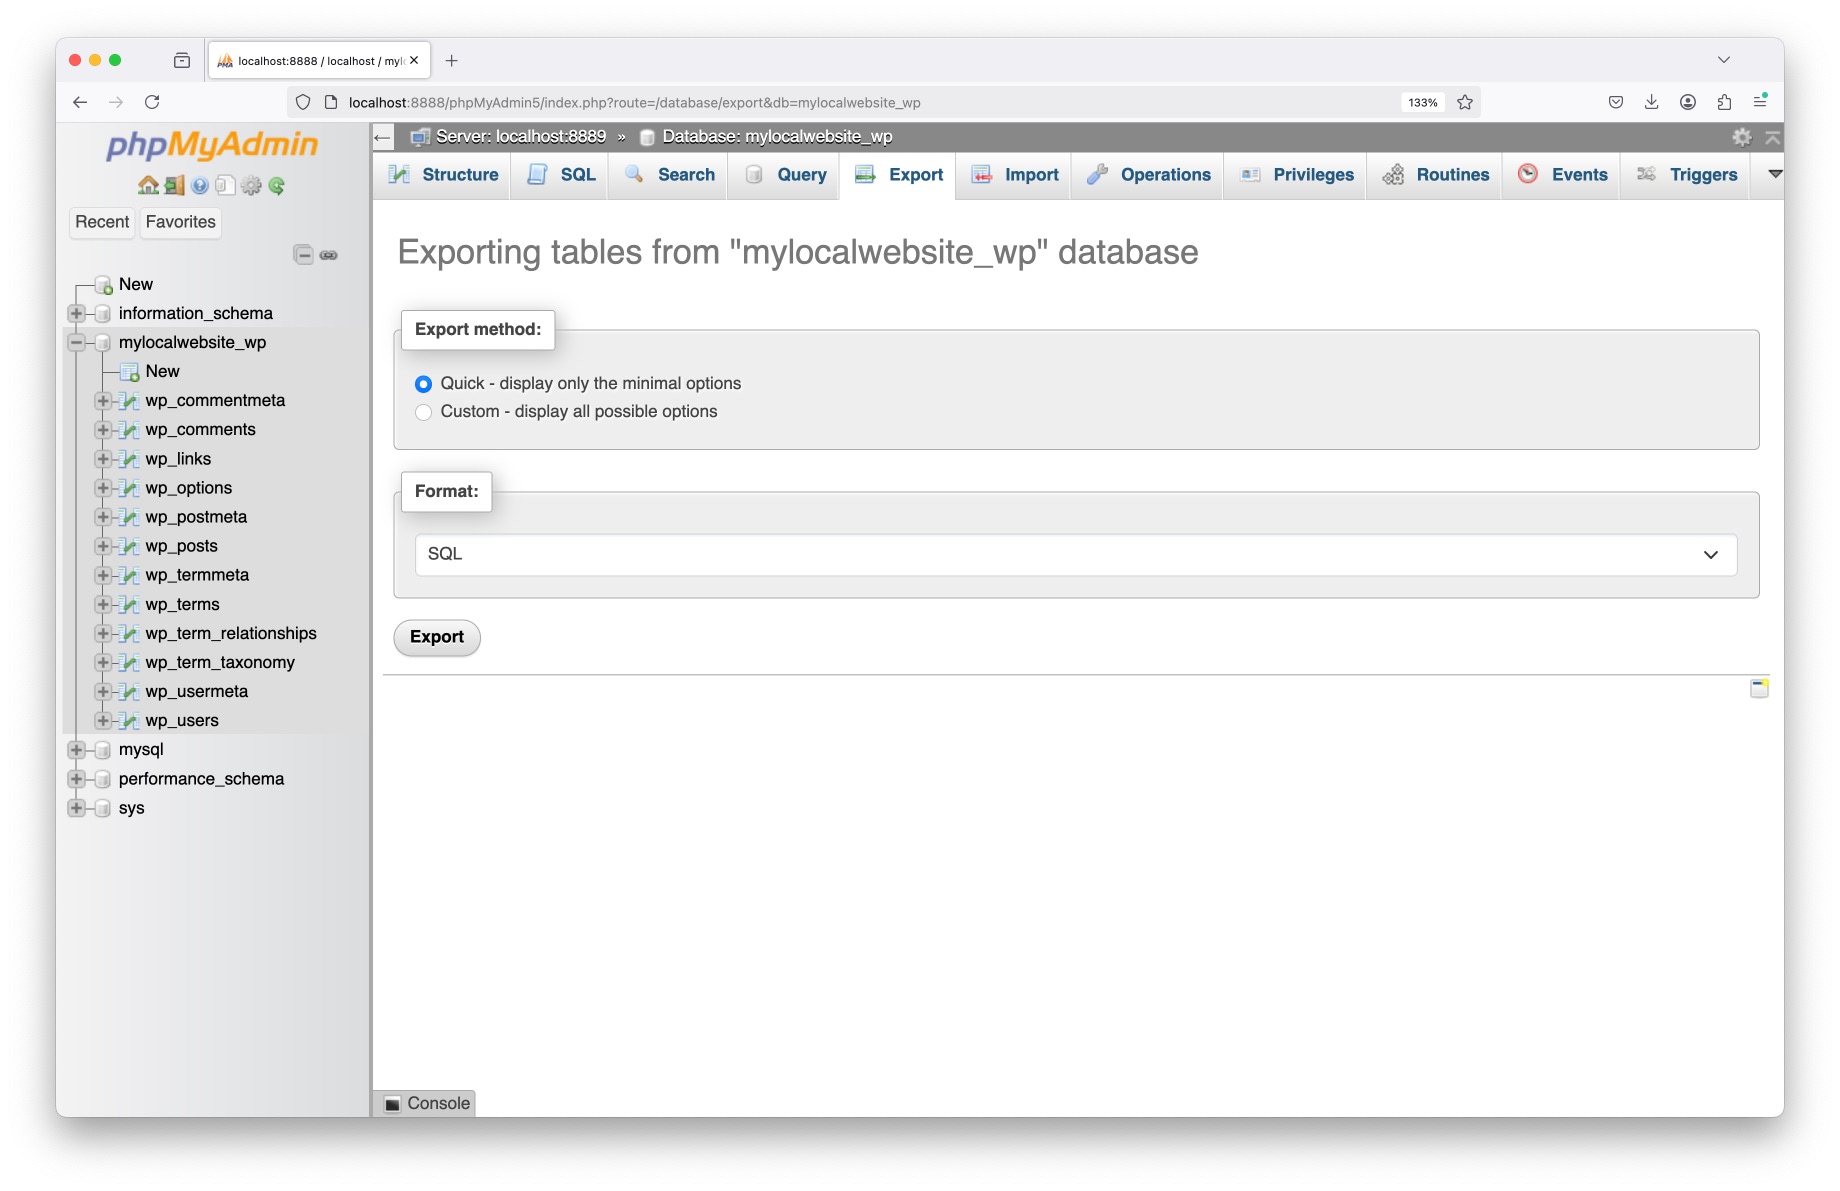The image size is (1840, 1191).
Task: Select wp_termmeta table in tree
Action: pyautogui.click(x=197, y=575)
